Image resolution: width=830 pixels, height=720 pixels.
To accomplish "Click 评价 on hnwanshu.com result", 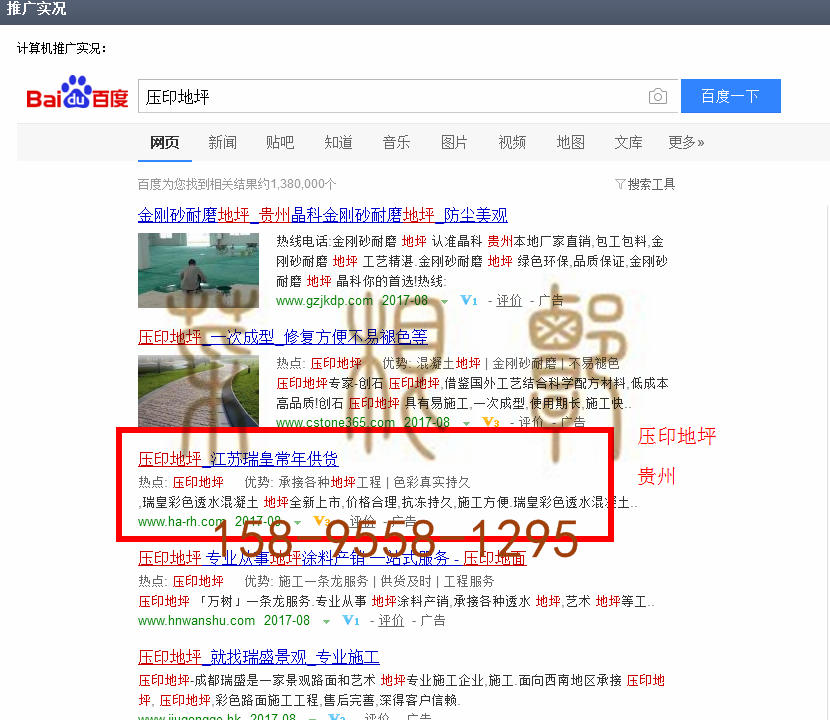I will click(391, 620).
